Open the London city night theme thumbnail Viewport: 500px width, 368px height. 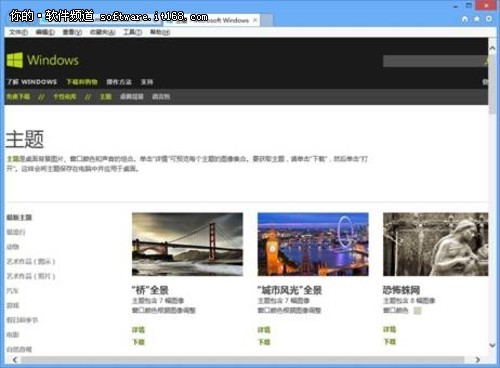(x=313, y=244)
